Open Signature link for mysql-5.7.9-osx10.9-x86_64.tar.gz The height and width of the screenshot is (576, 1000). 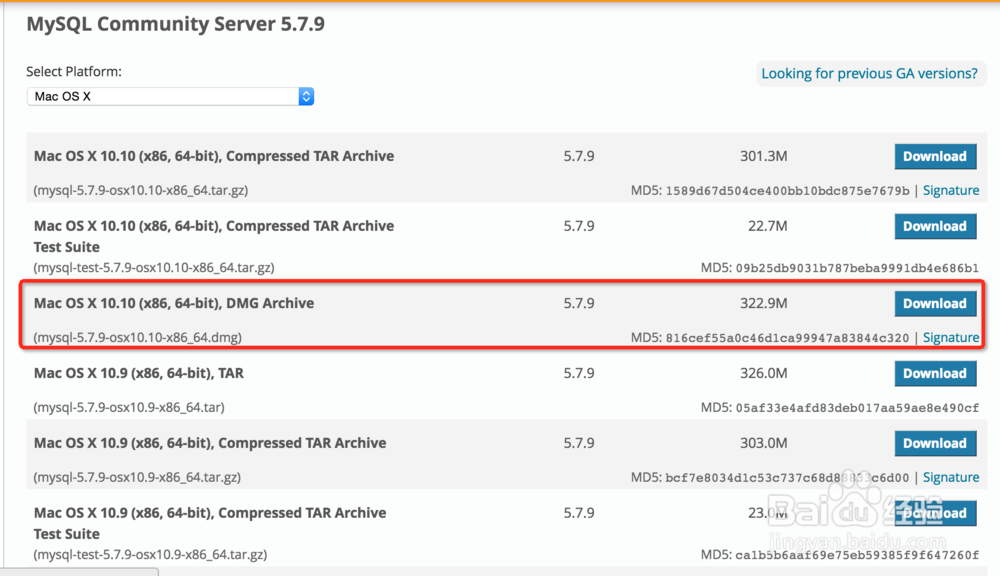point(951,477)
